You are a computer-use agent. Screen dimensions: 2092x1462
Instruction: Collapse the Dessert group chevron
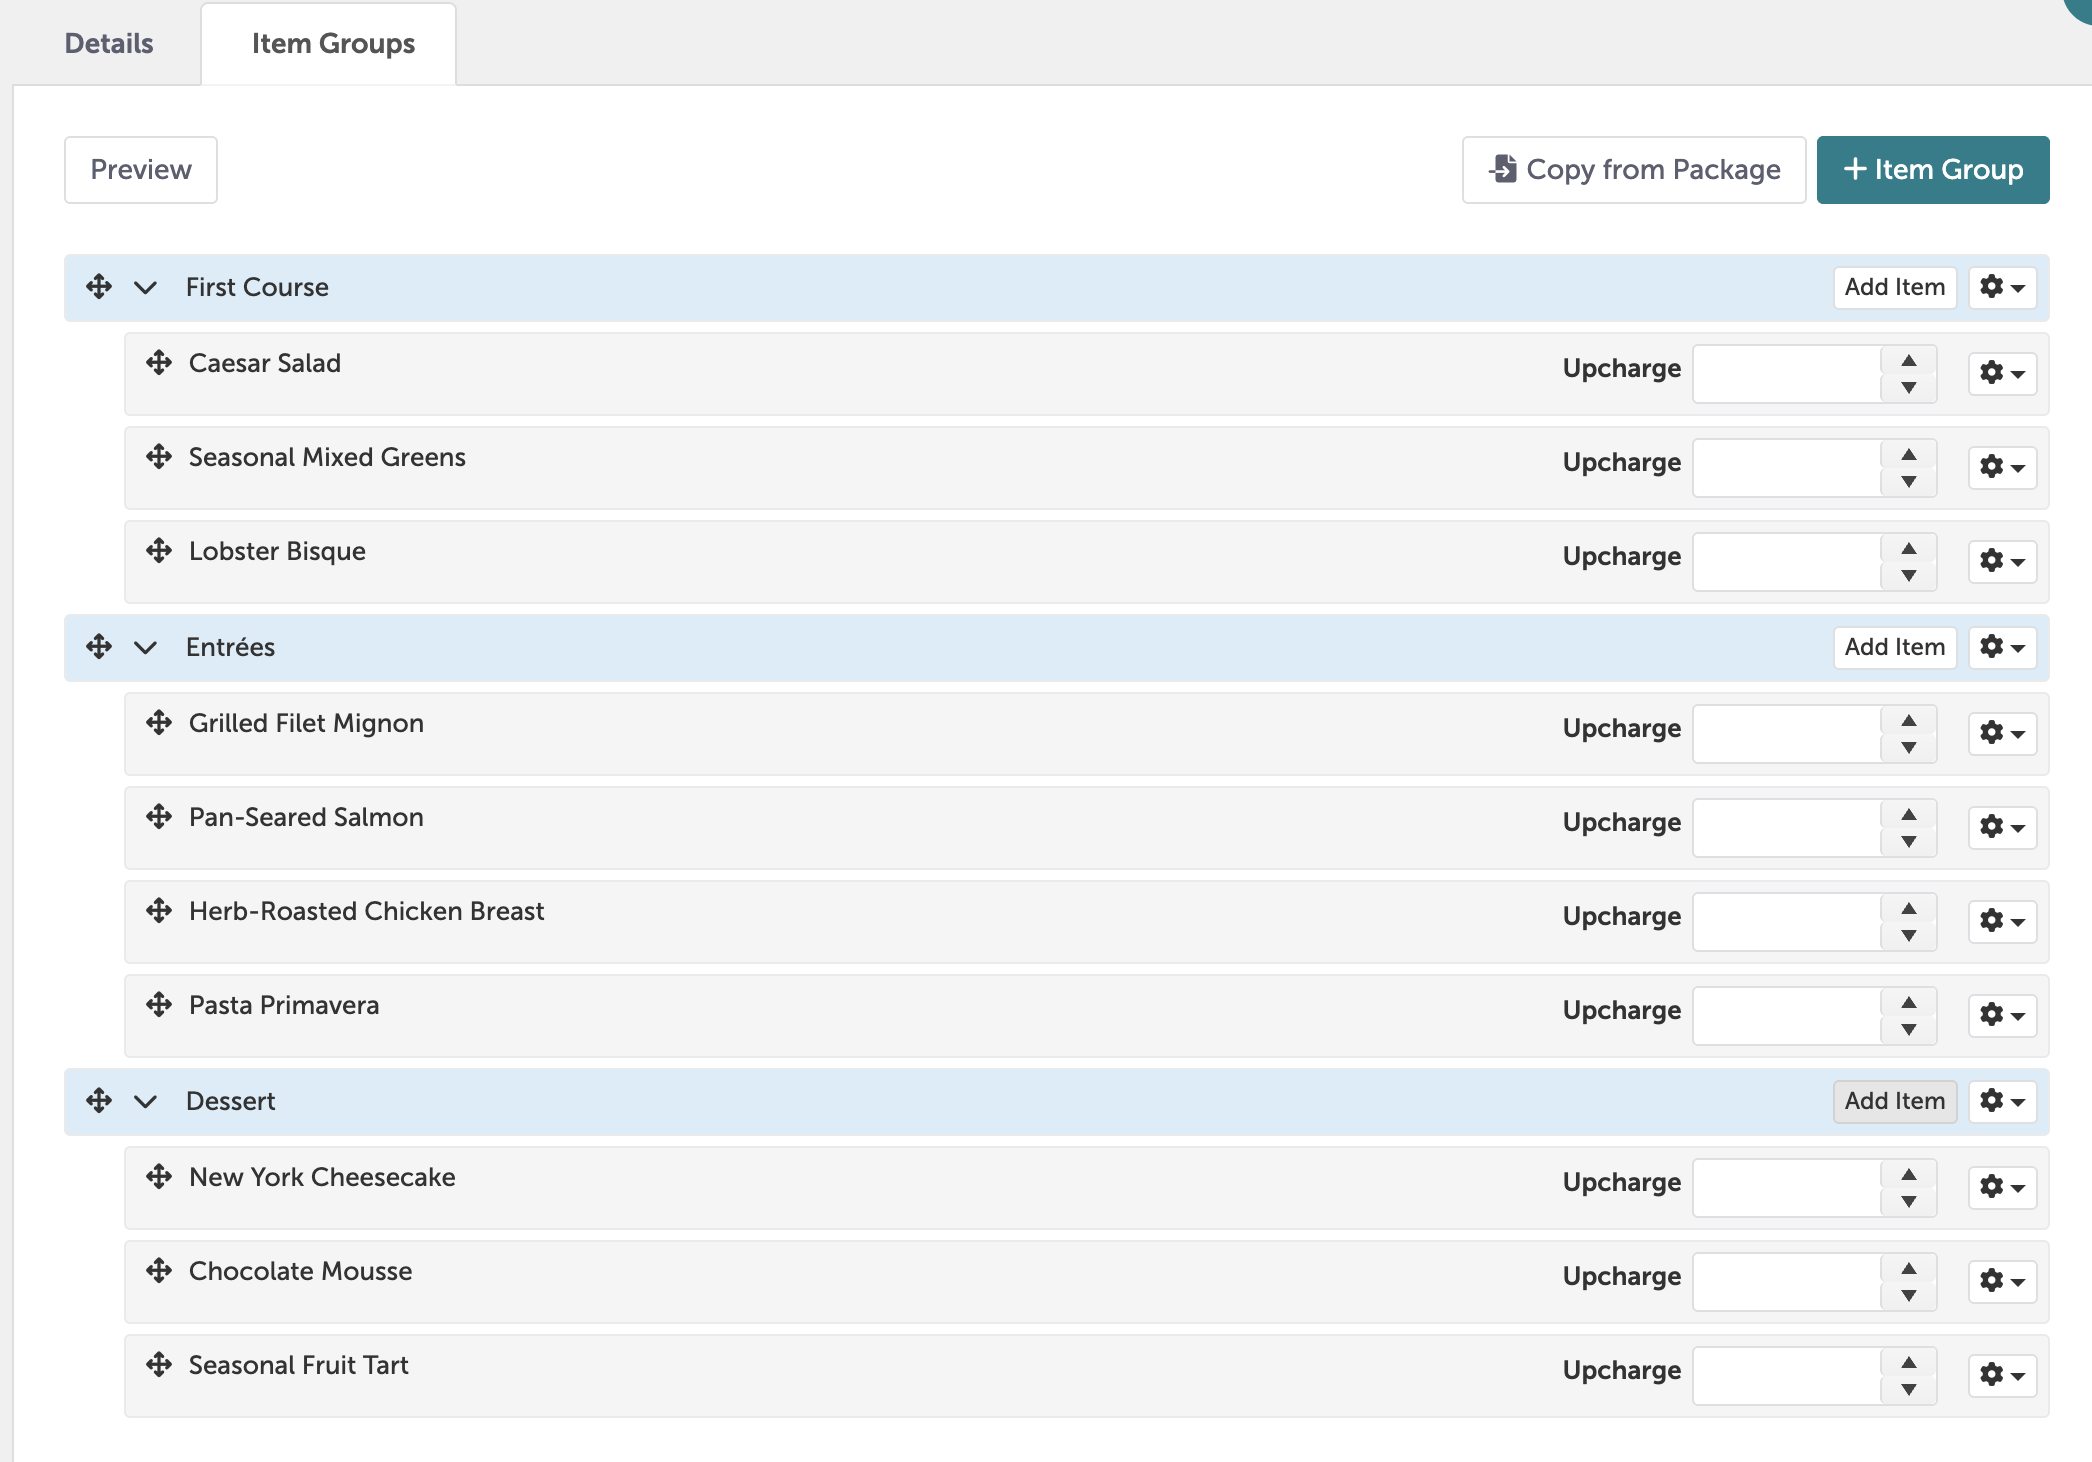point(146,1102)
